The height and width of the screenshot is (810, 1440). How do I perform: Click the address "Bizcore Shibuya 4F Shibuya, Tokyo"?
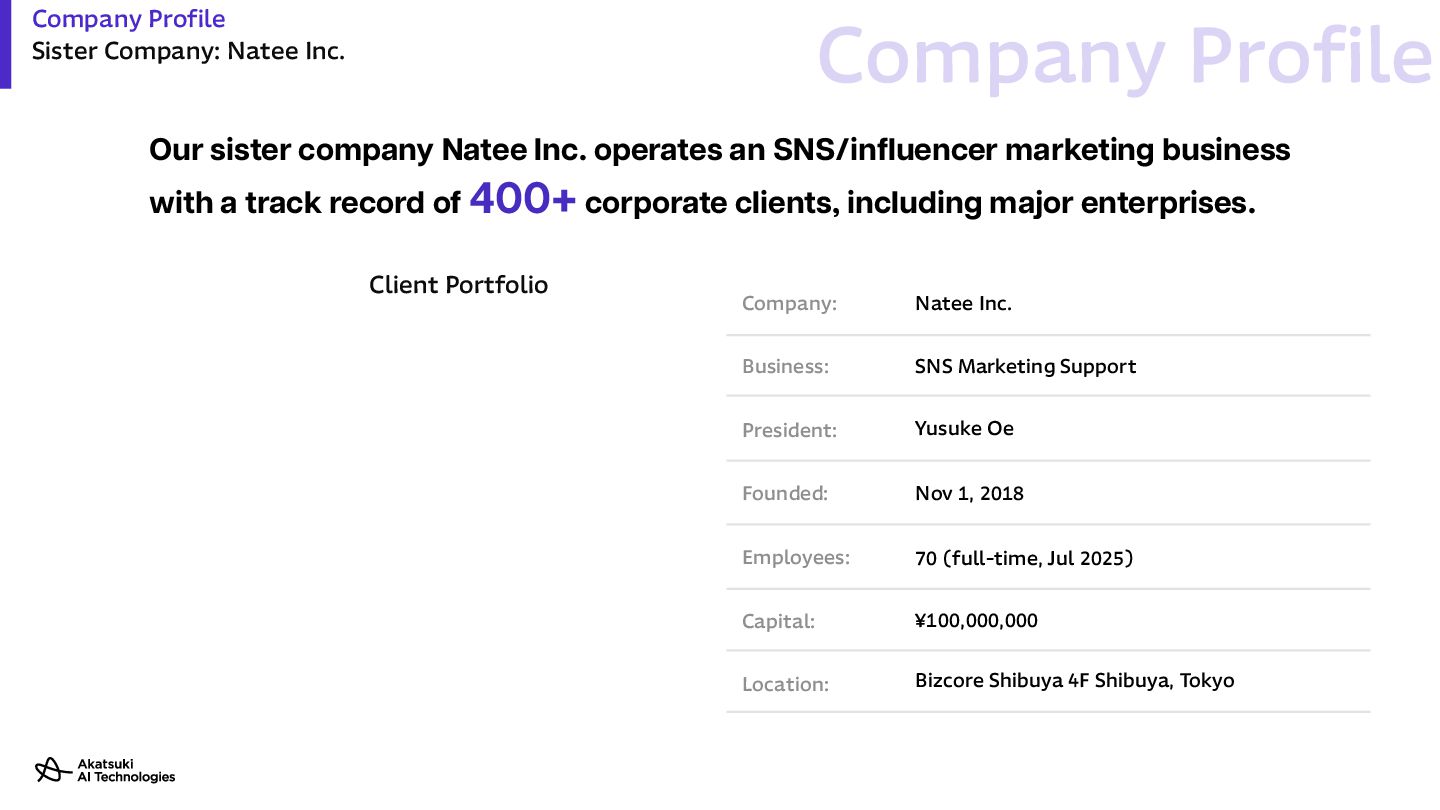tap(1074, 681)
